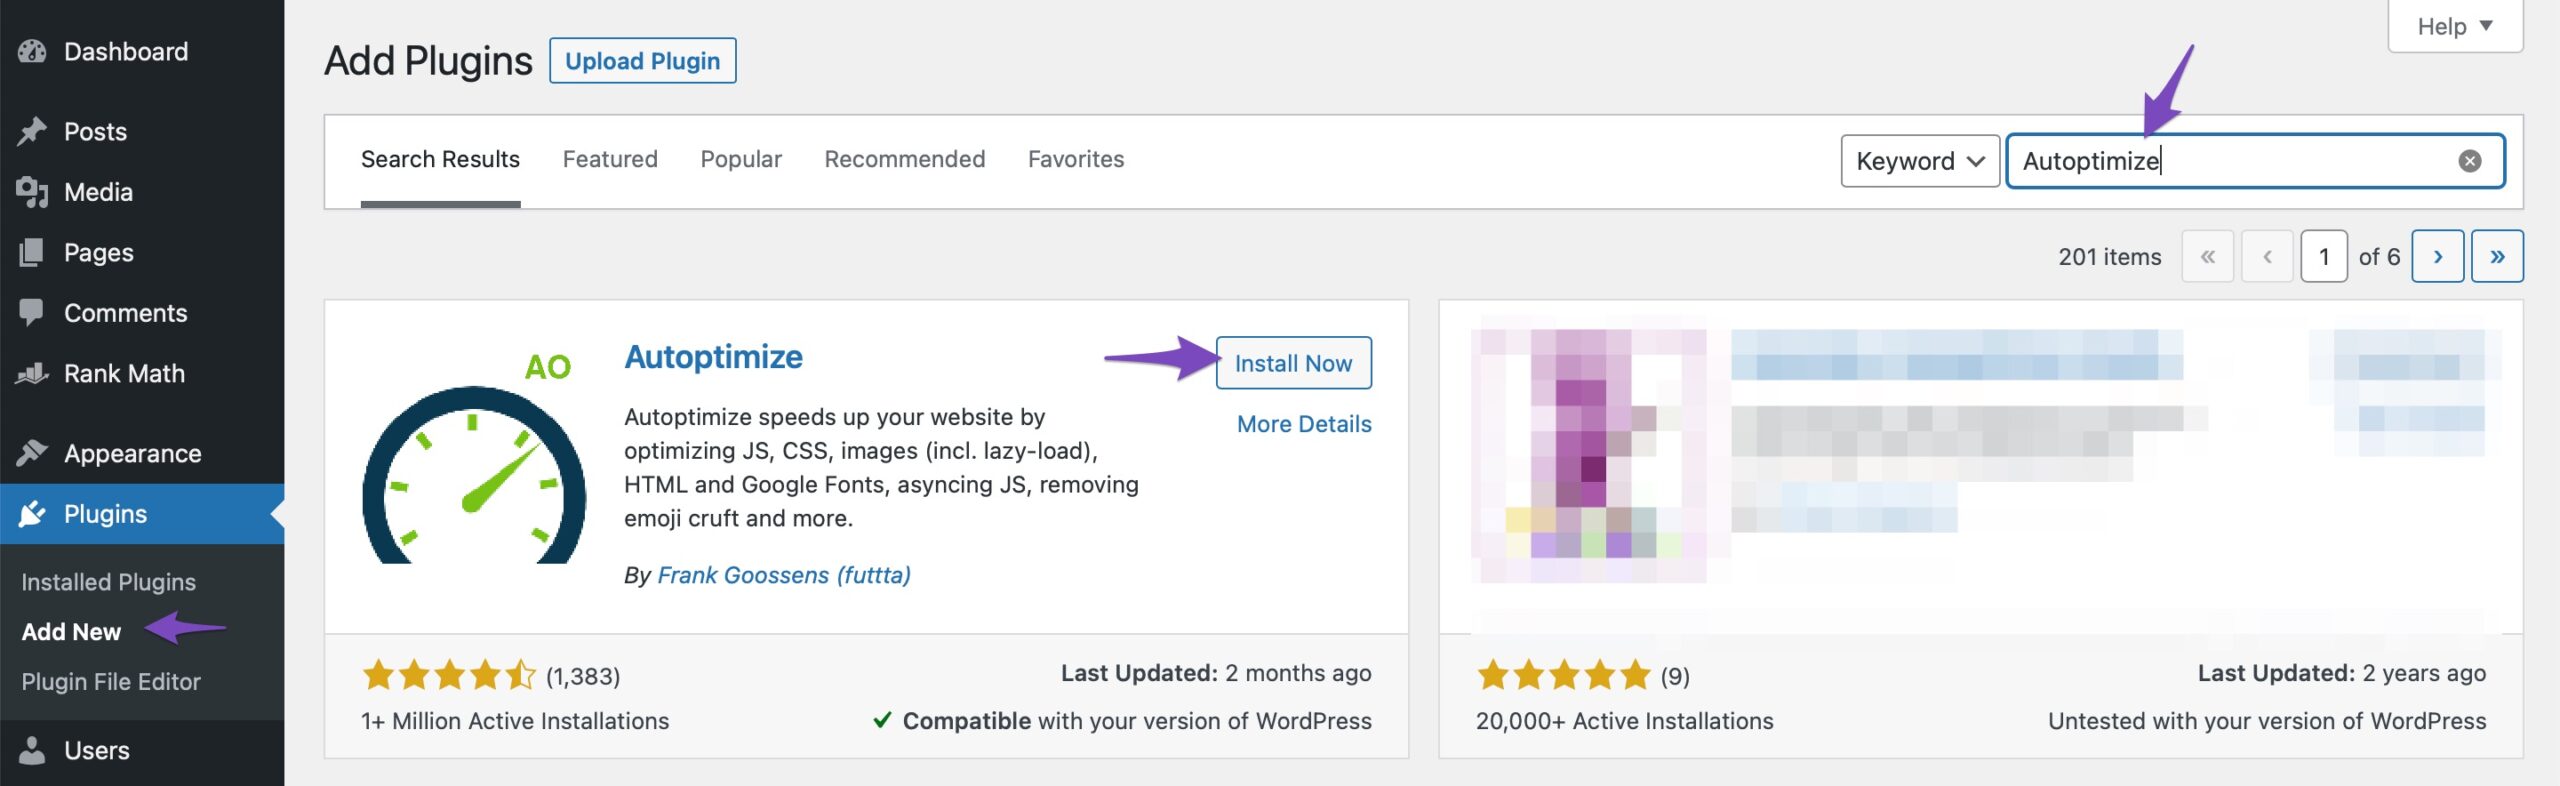Screen dimensions: 2560x786
Task: Switch to the Featured tab
Action: click(x=610, y=160)
